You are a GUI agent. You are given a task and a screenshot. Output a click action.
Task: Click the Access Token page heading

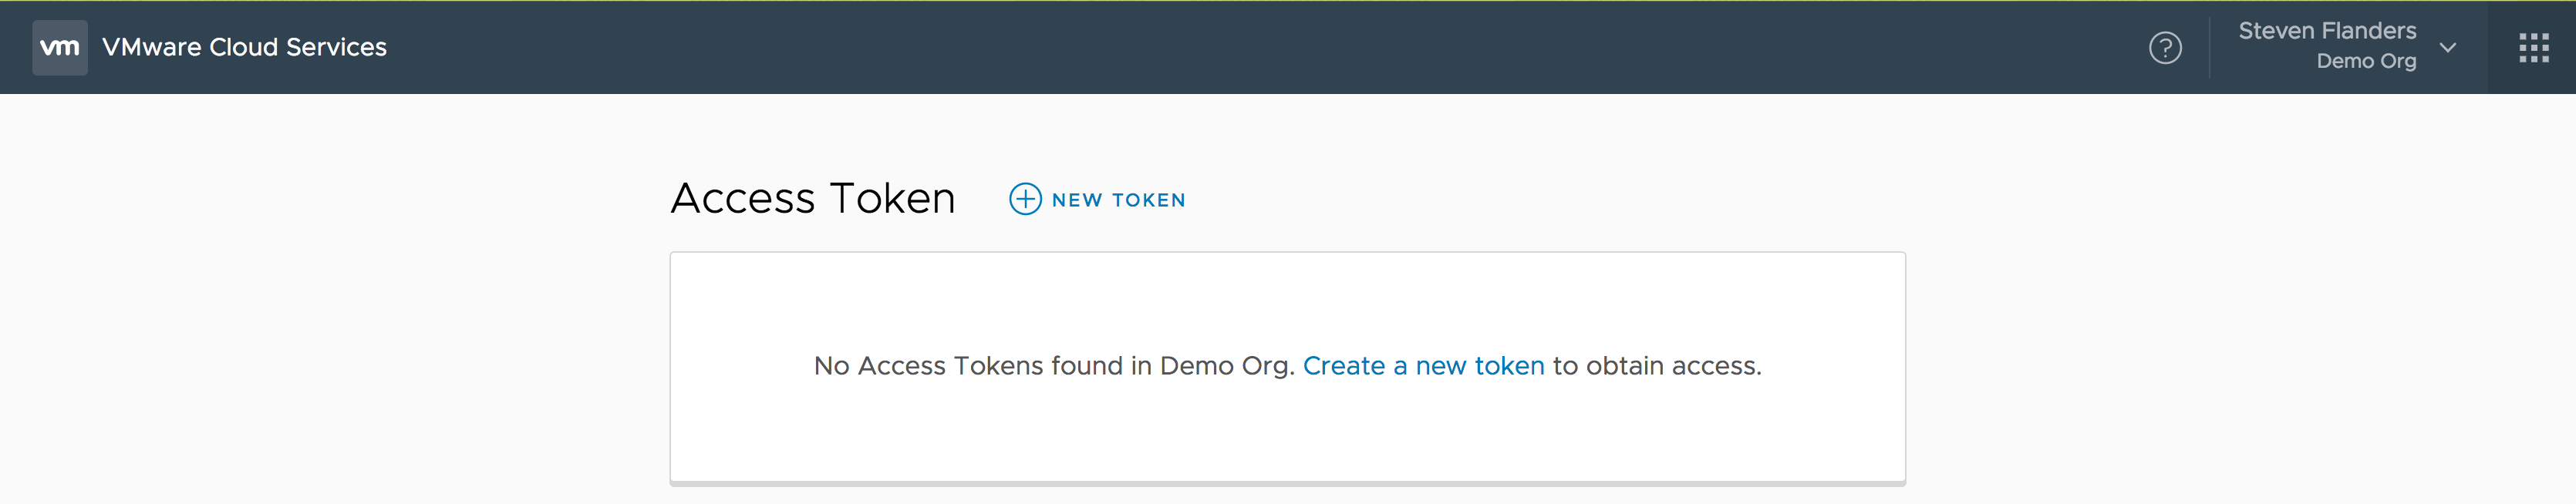tap(813, 198)
